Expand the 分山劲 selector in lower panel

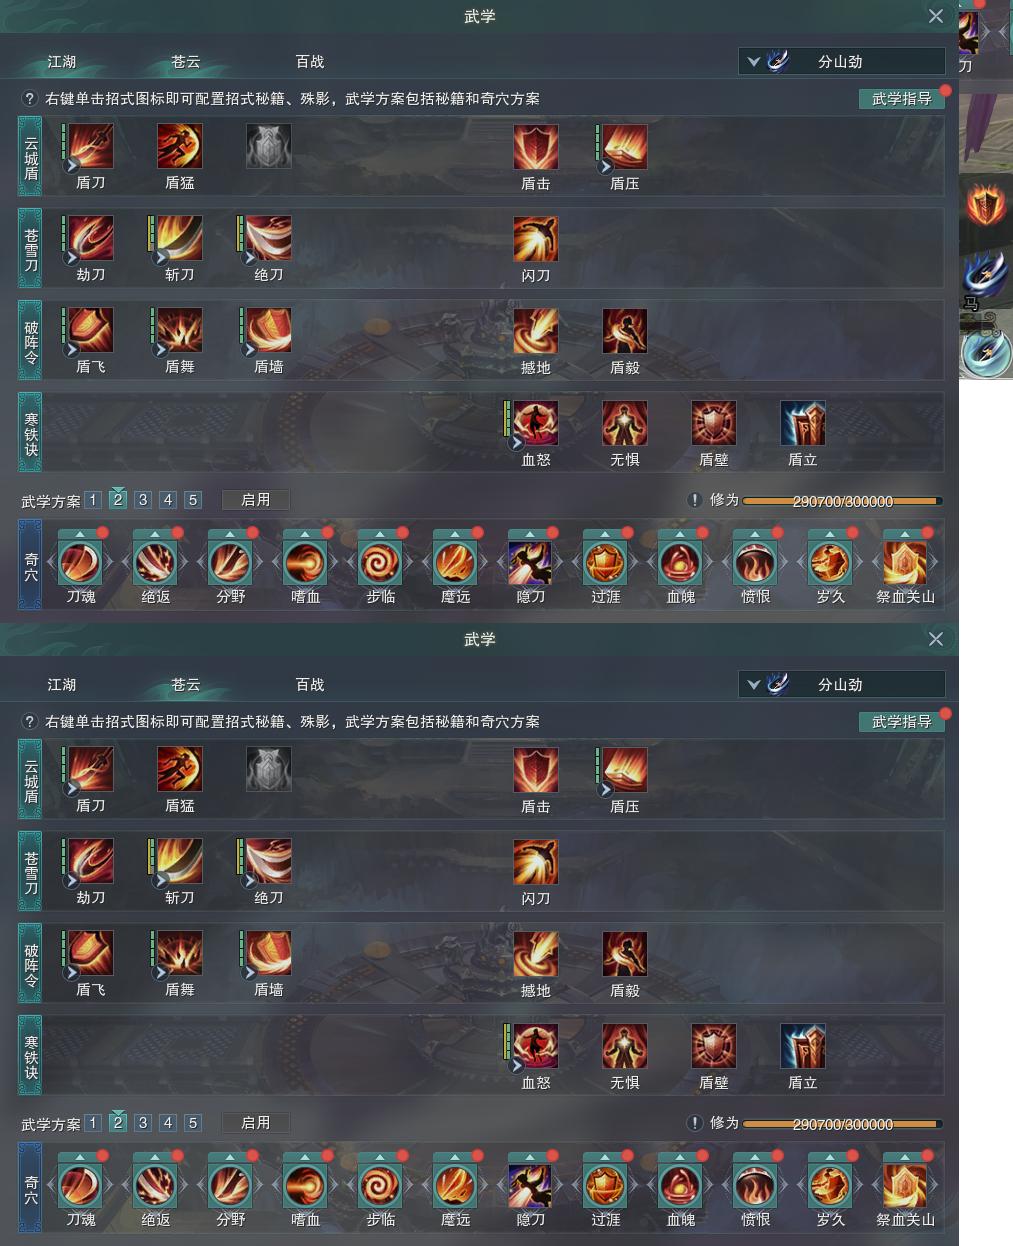tap(841, 685)
